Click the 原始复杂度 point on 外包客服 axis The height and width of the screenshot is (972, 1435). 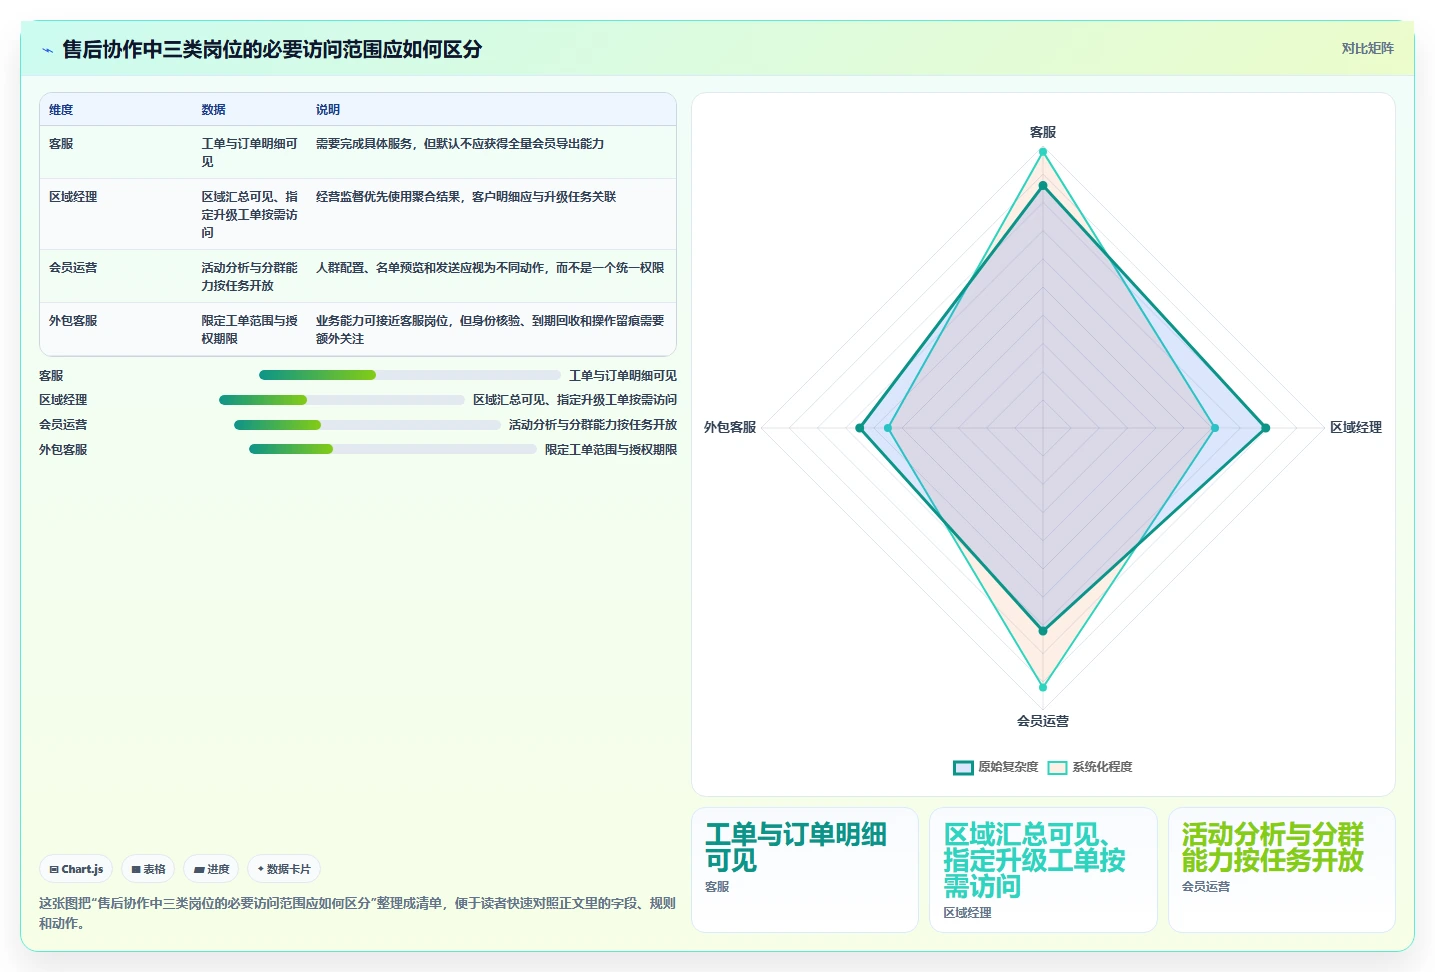point(860,428)
